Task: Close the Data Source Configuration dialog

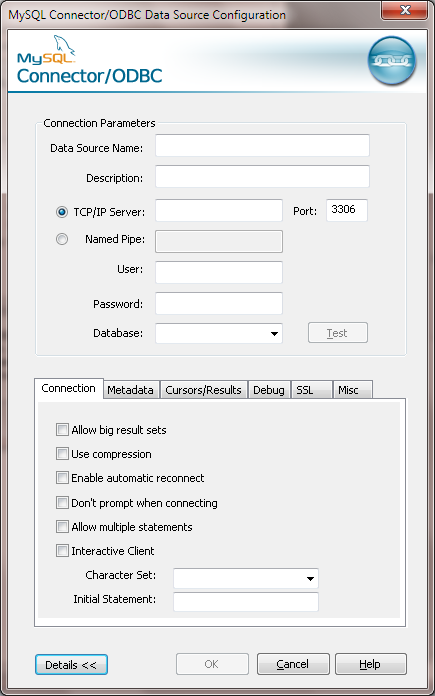Action: 405,10
